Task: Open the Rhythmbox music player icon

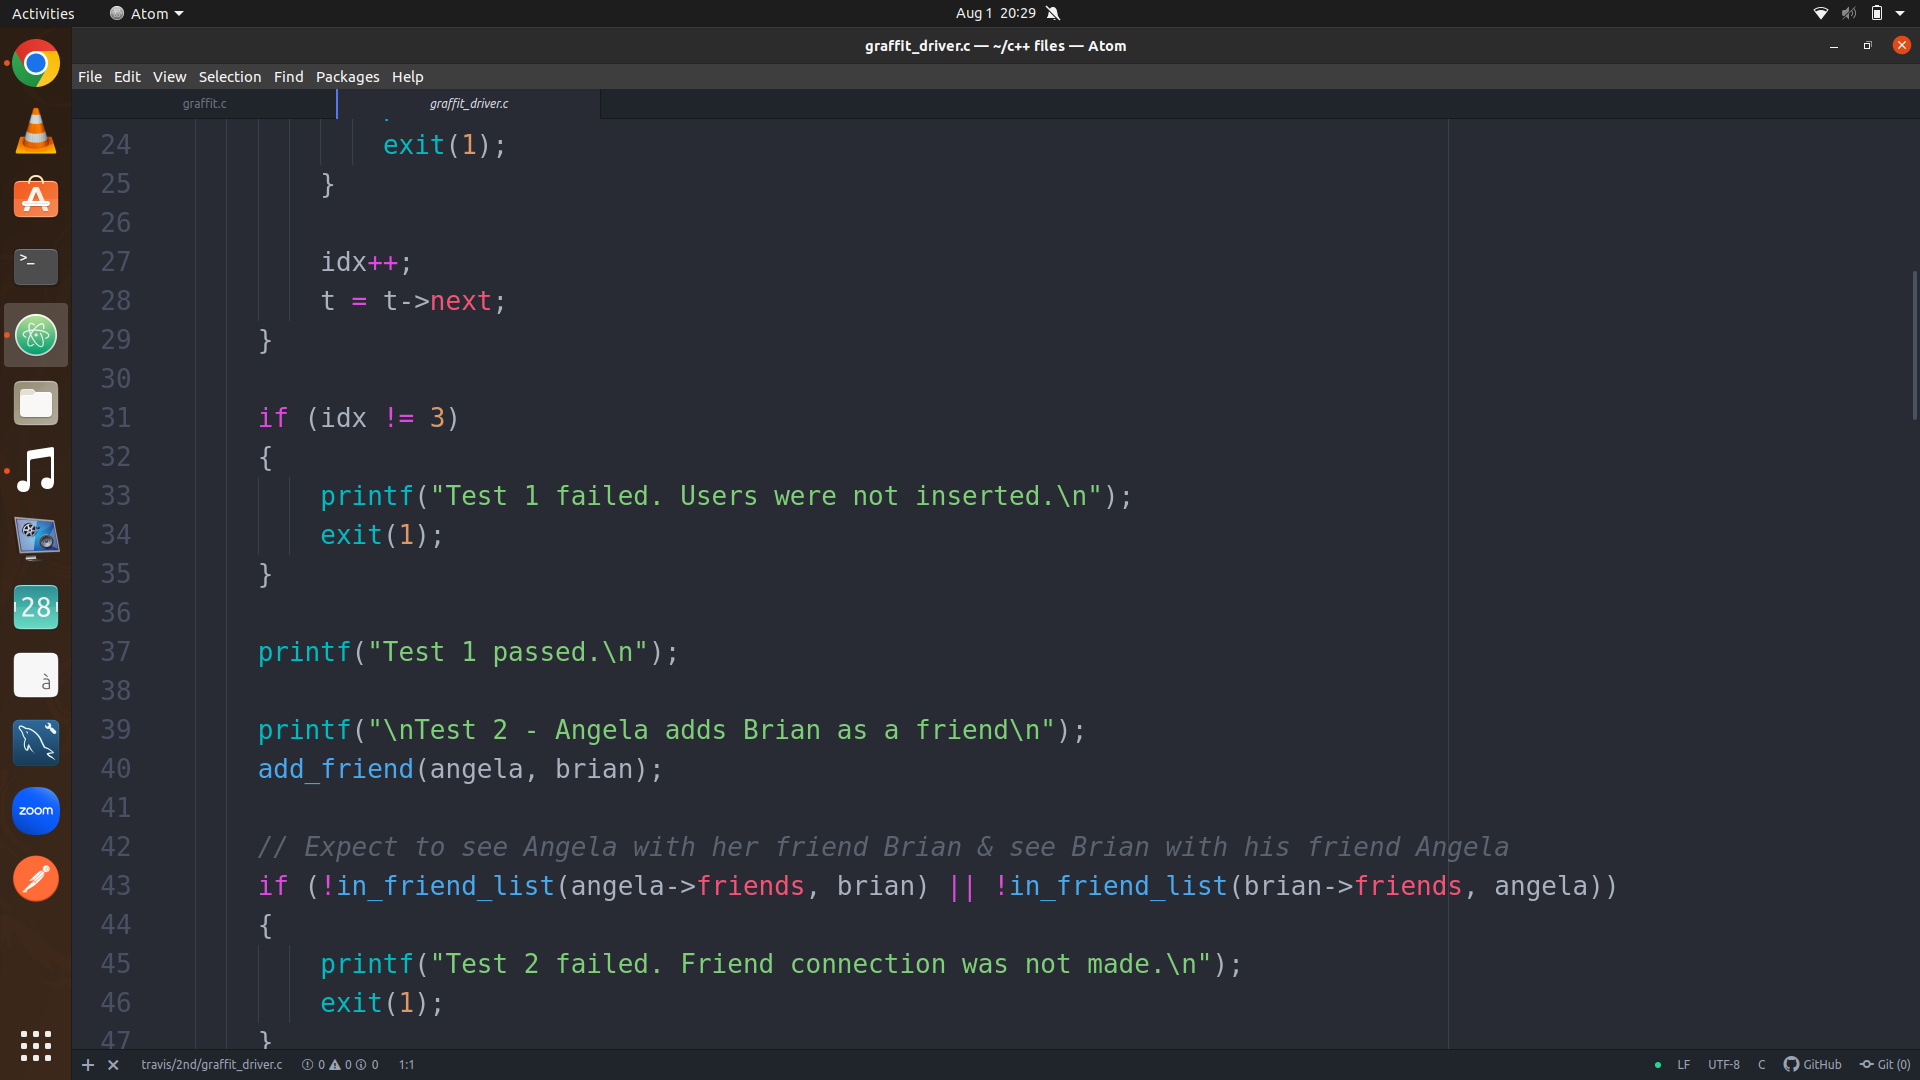Action: pos(36,471)
